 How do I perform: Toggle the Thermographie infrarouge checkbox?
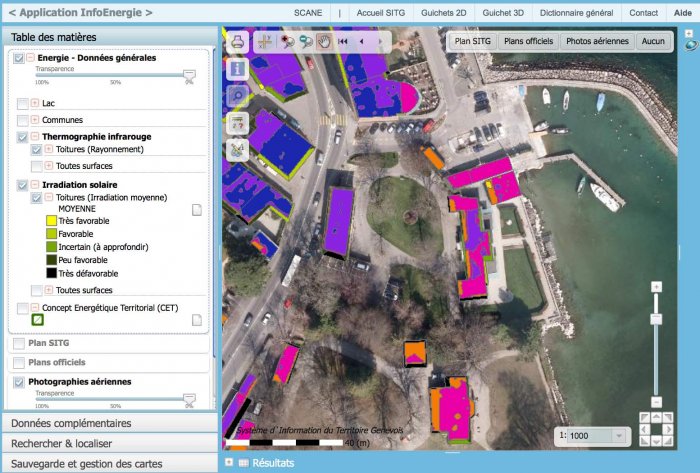pyautogui.click(x=22, y=137)
